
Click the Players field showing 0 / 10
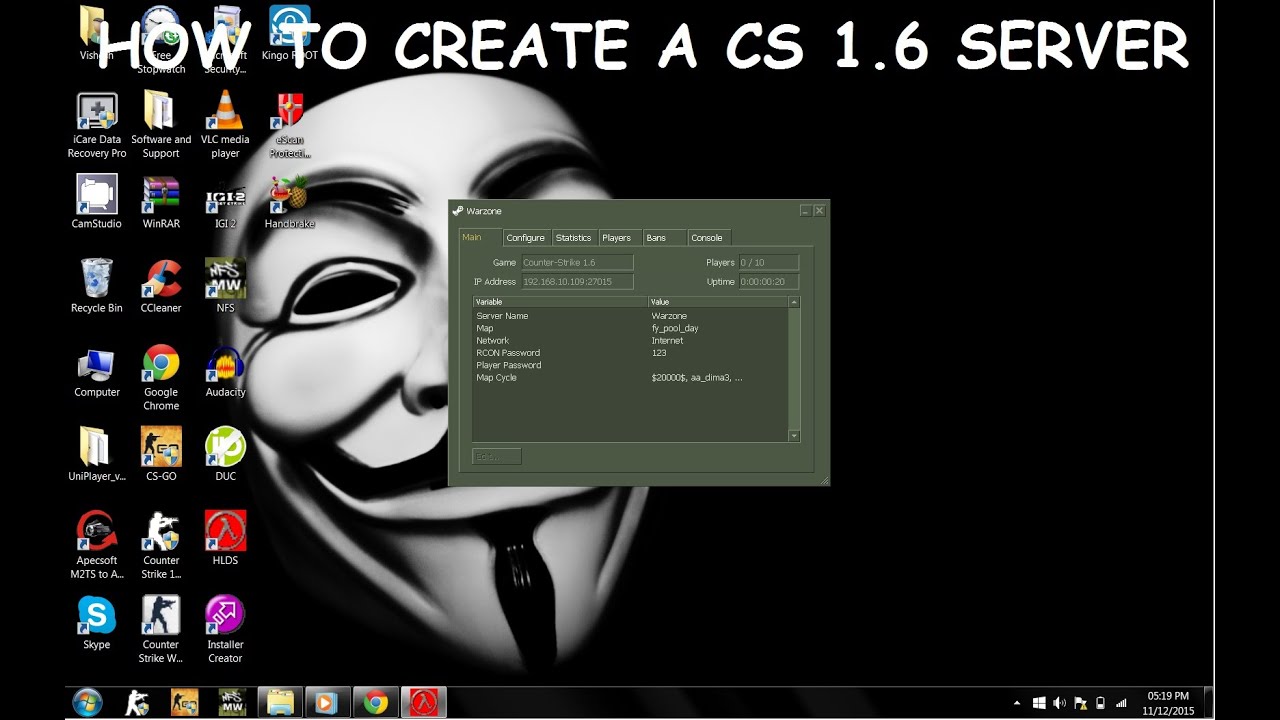click(768, 262)
